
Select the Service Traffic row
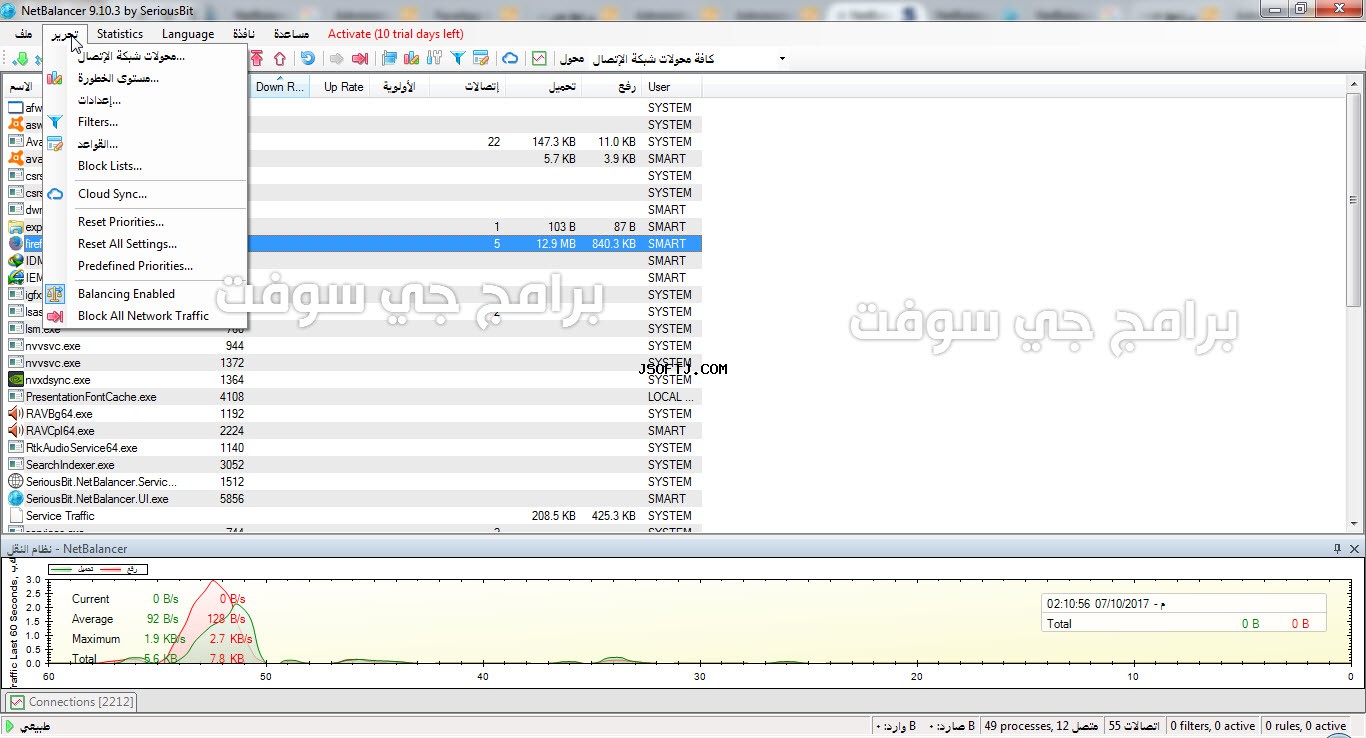tap(352, 516)
